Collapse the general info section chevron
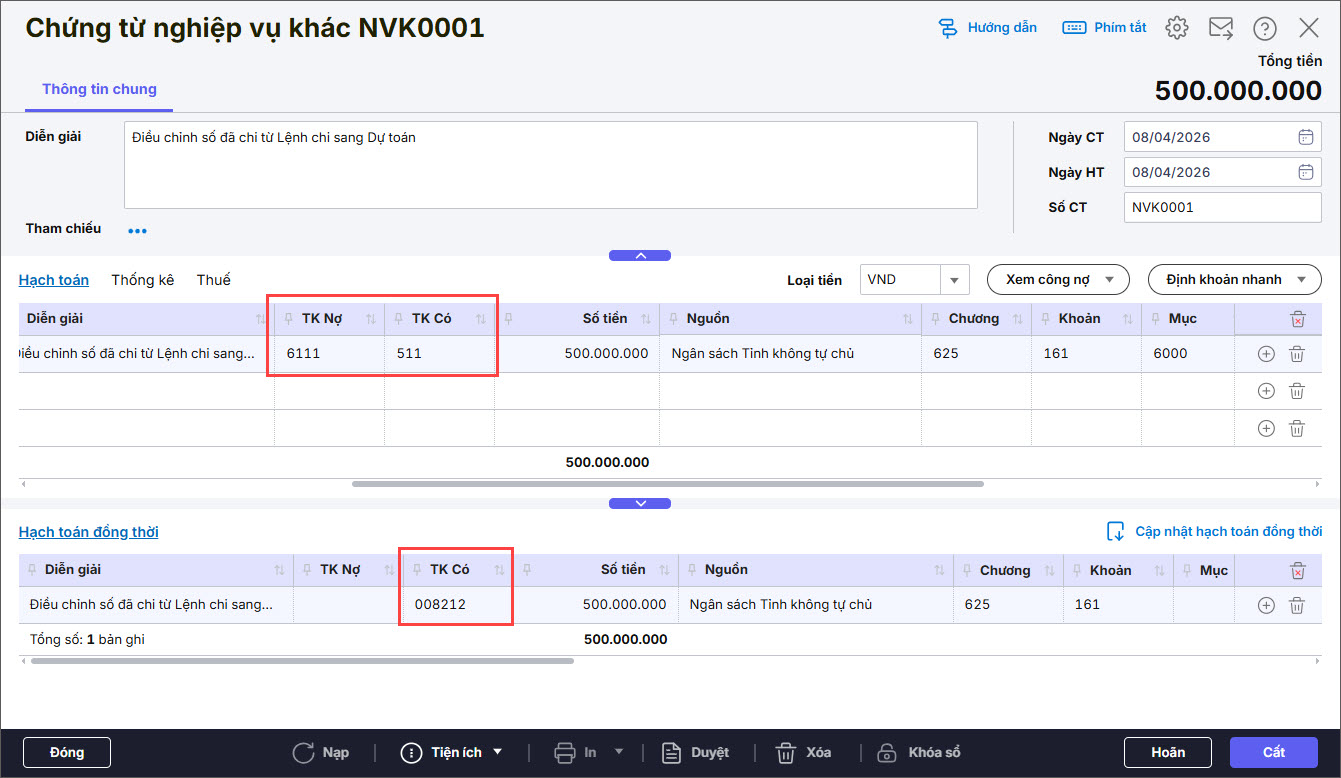Viewport: 1341px width, 778px height. click(640, 256)
